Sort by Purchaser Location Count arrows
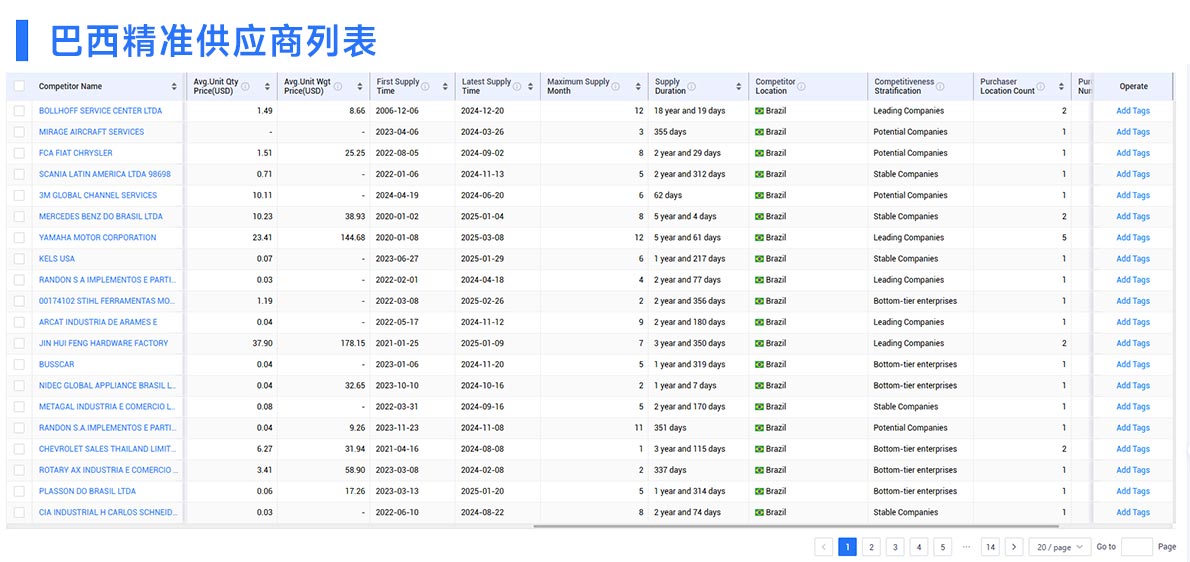The image size is (1190, 562). [1060, 86]
